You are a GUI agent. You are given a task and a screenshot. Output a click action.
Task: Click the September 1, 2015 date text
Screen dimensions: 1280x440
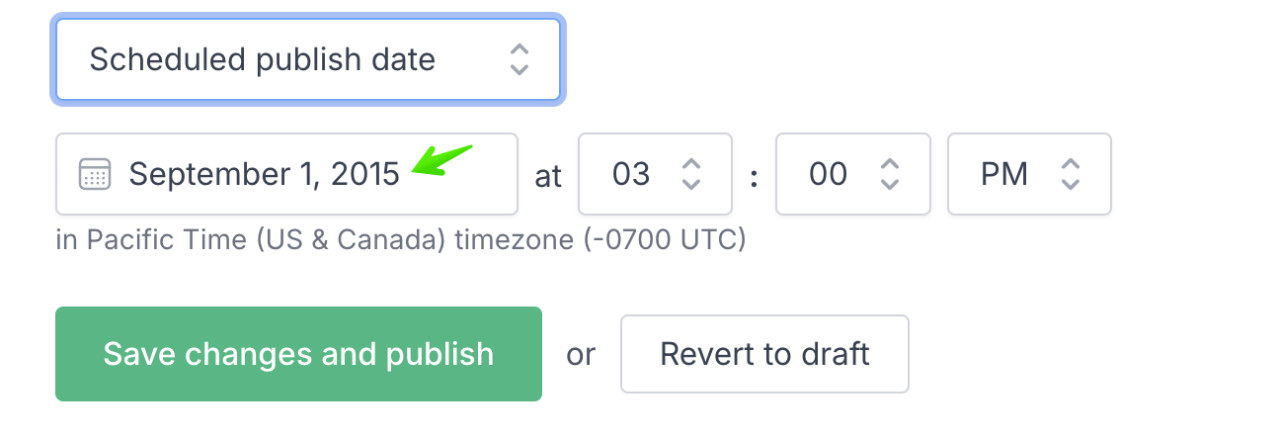(x=264, y=174)
